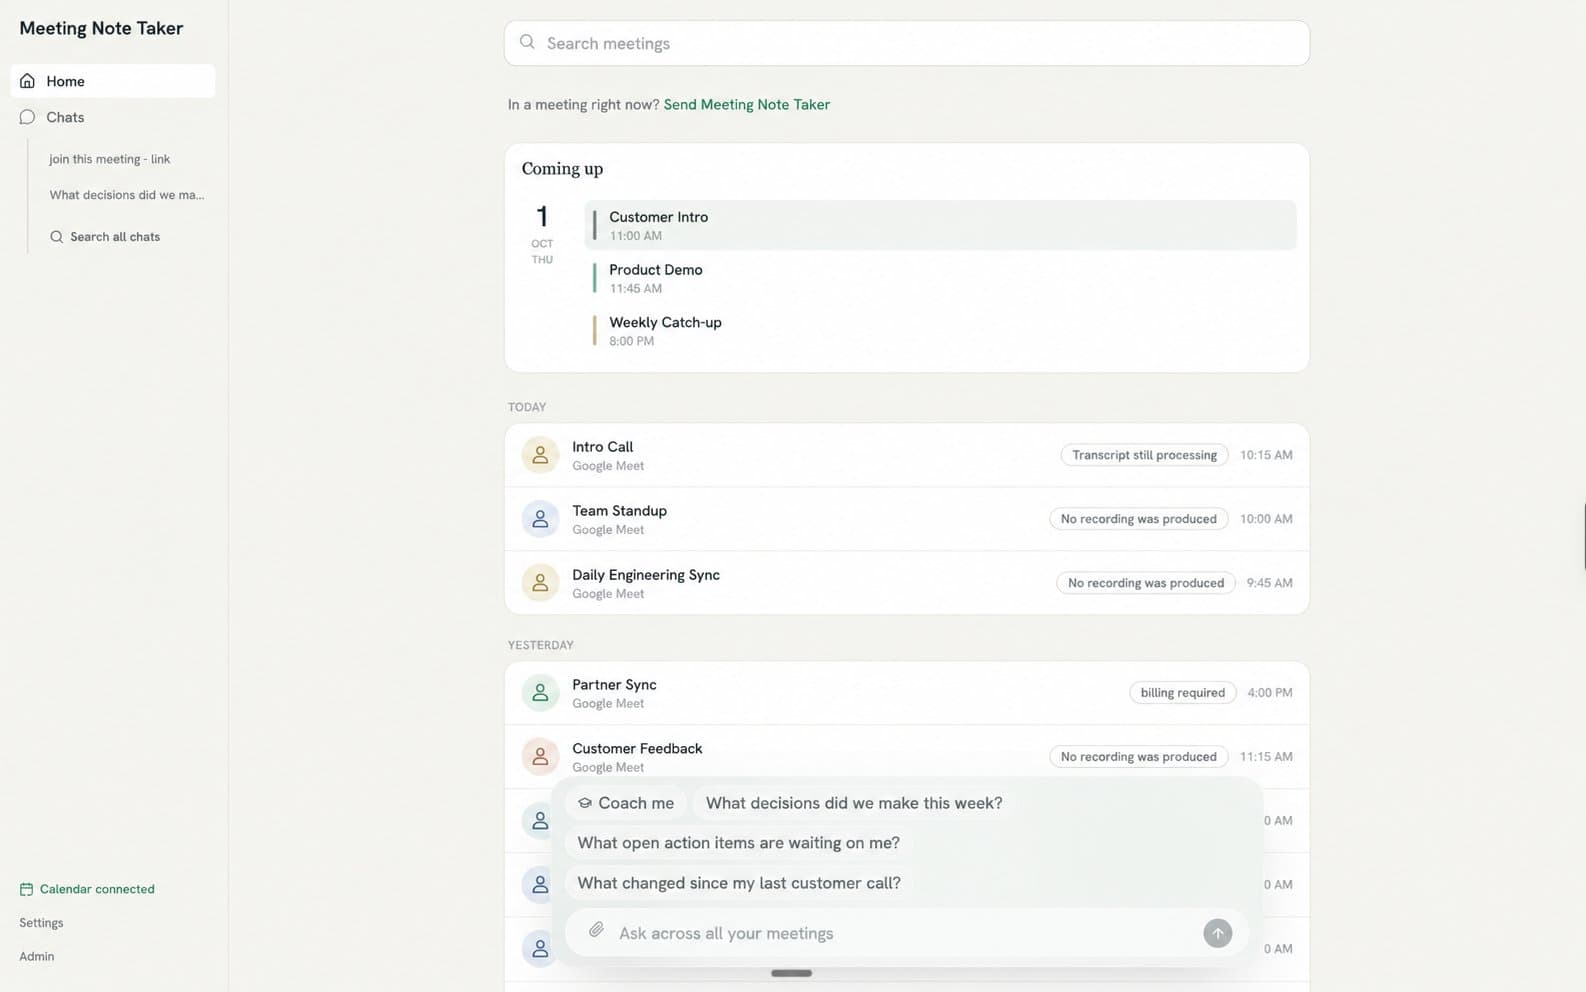
Task: Open the Daily Engineering Sync meeting title
Action: coord(646,575)
